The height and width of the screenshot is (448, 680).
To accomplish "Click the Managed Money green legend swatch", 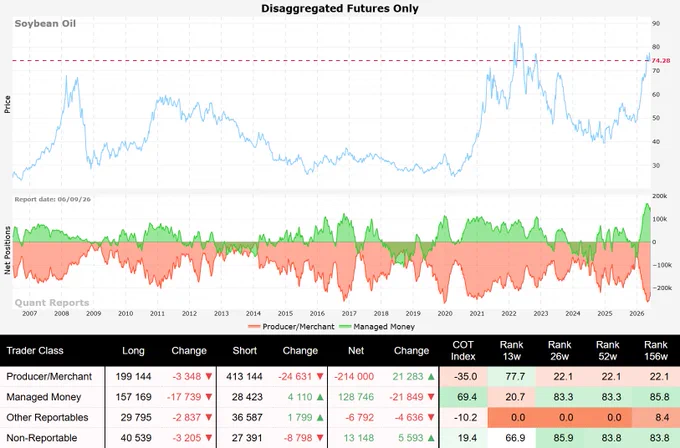I will [345, 327].
